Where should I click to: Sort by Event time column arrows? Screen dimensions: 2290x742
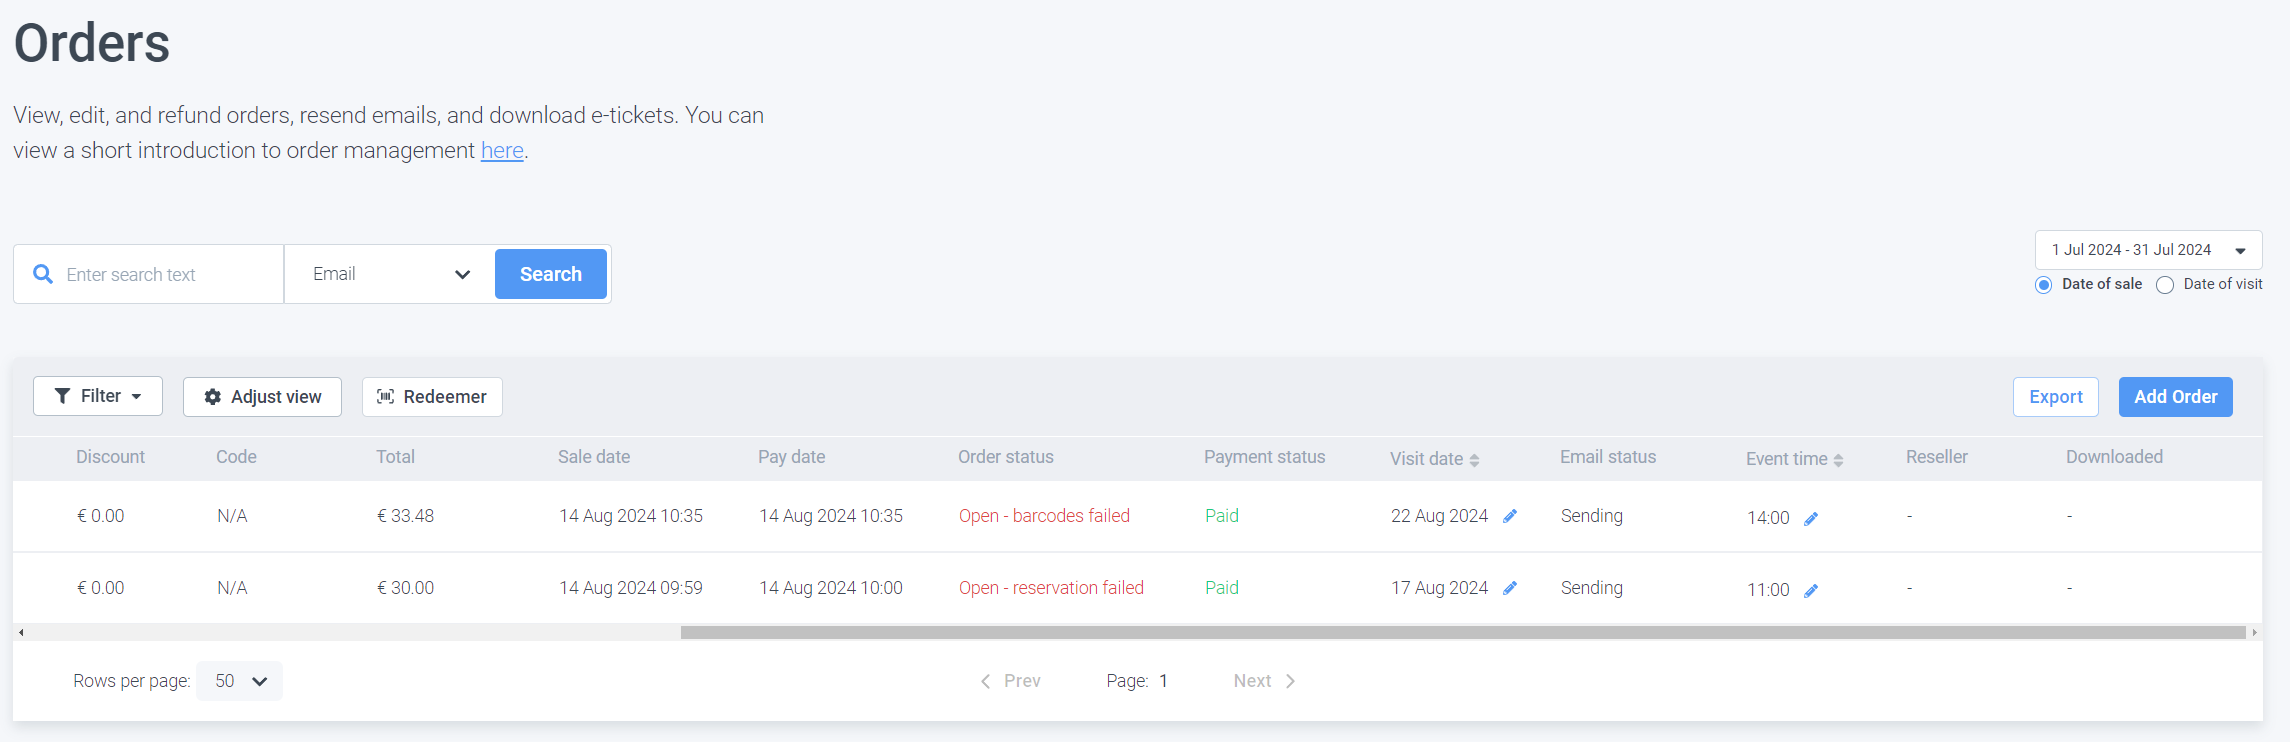(x=1838, y=460)
